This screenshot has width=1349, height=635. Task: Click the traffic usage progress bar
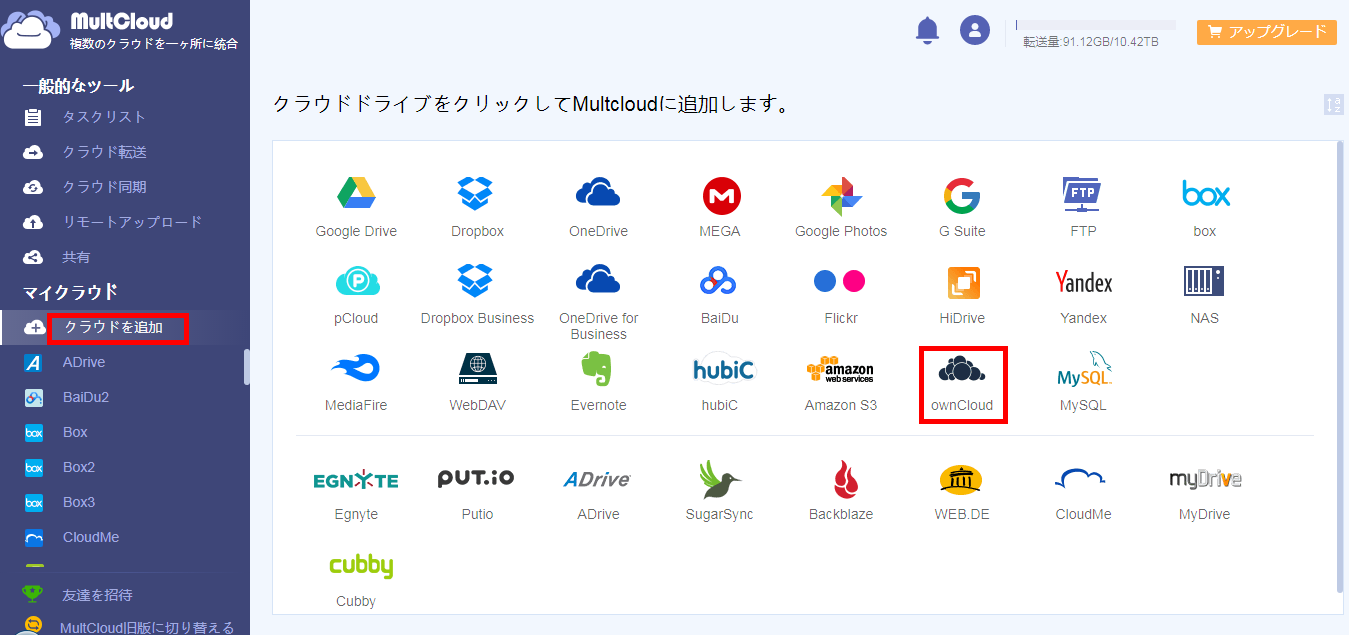pyautogui.click(x=1095, y=25)
